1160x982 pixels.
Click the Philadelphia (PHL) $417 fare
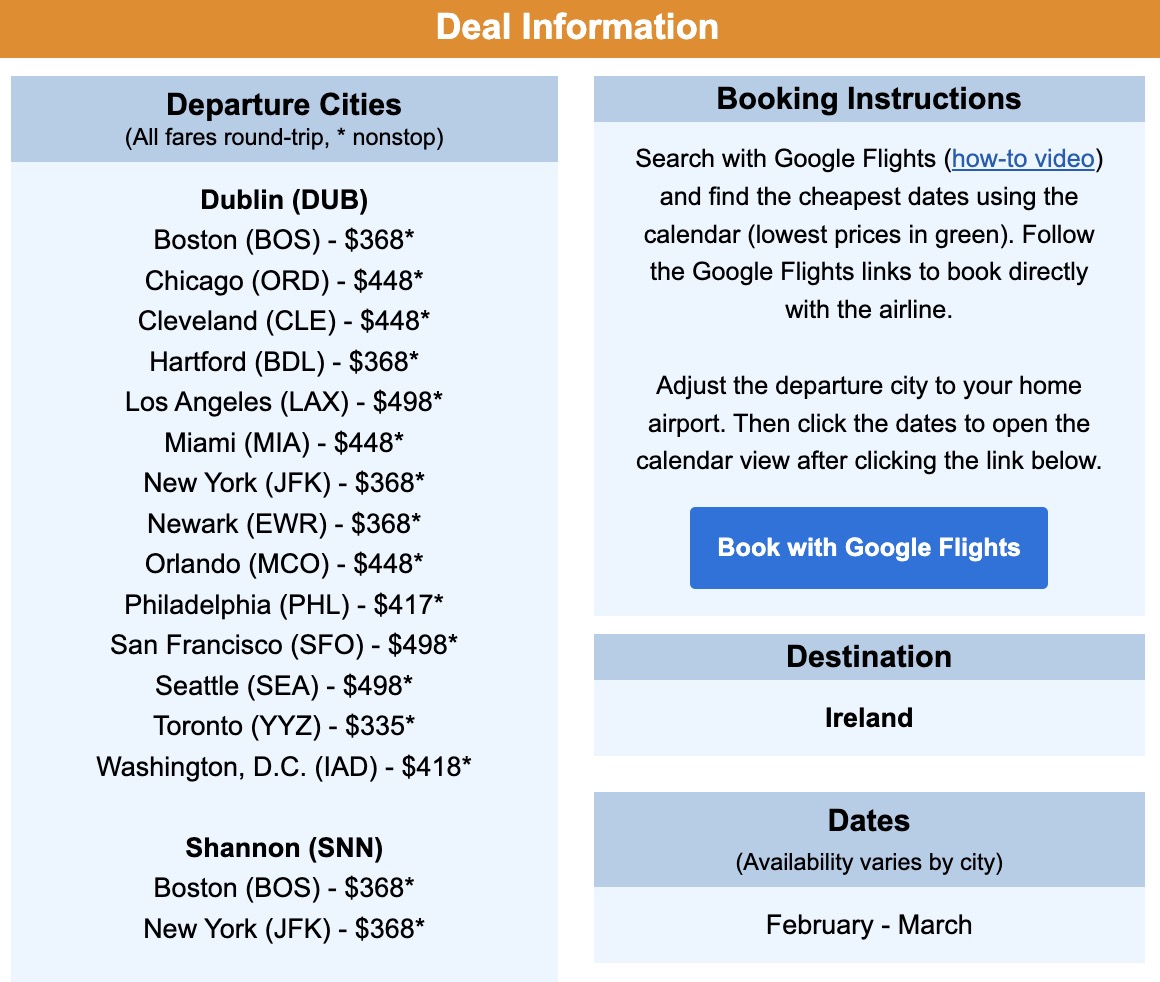(x=283, y=604)
